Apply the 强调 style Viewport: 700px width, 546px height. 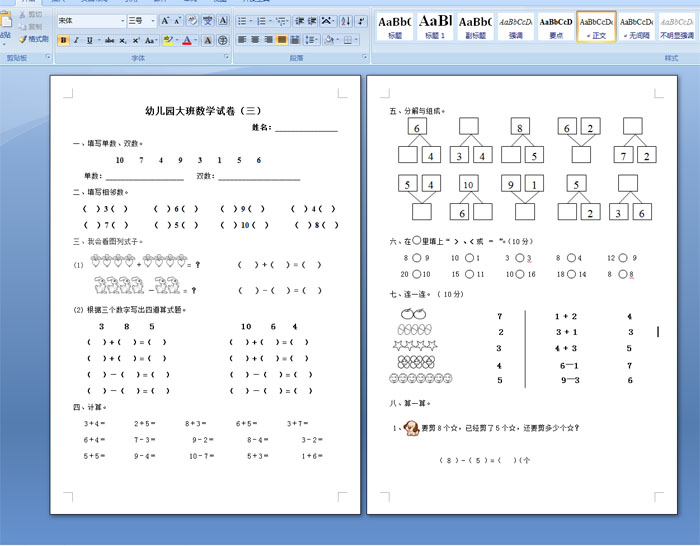(515, 27)
